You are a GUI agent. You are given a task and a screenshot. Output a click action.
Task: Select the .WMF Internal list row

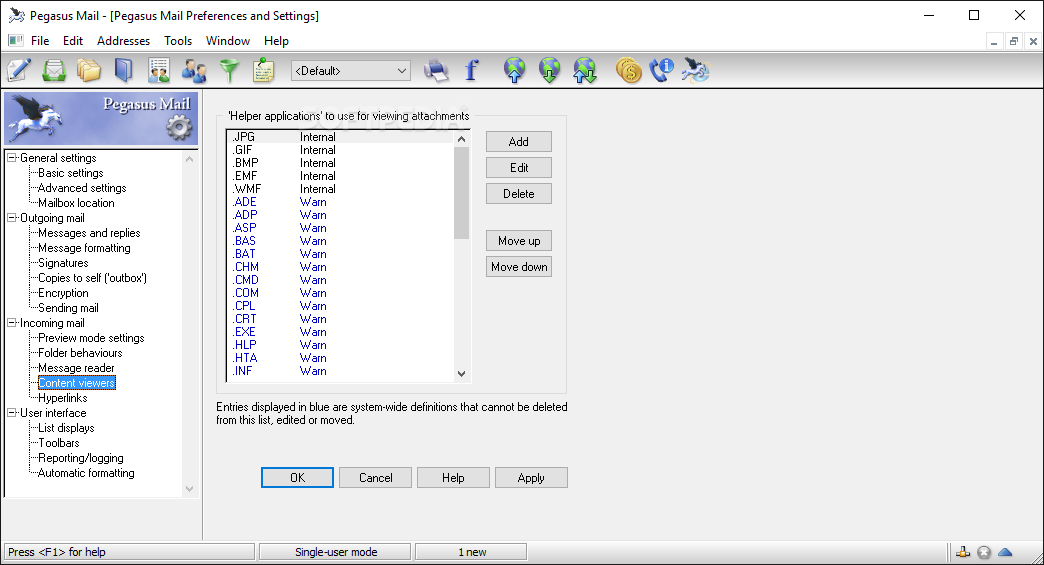340,189
